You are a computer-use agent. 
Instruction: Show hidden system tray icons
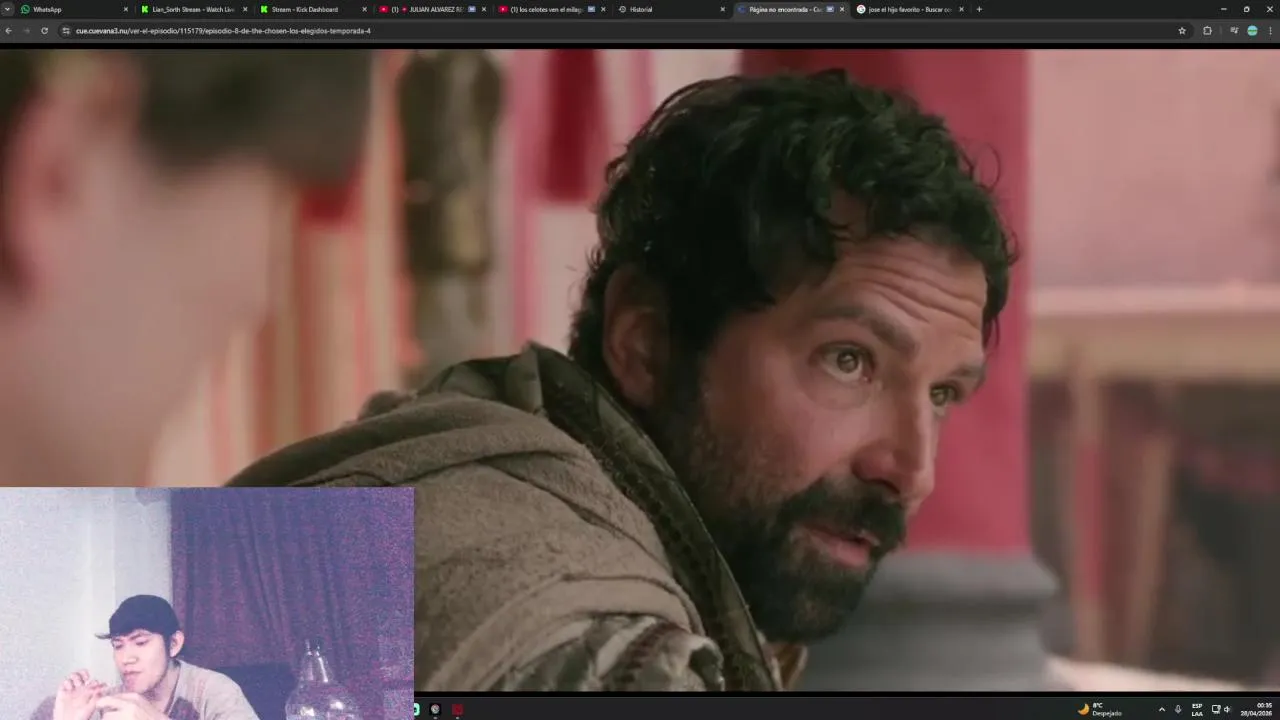tap(1161, 709)
